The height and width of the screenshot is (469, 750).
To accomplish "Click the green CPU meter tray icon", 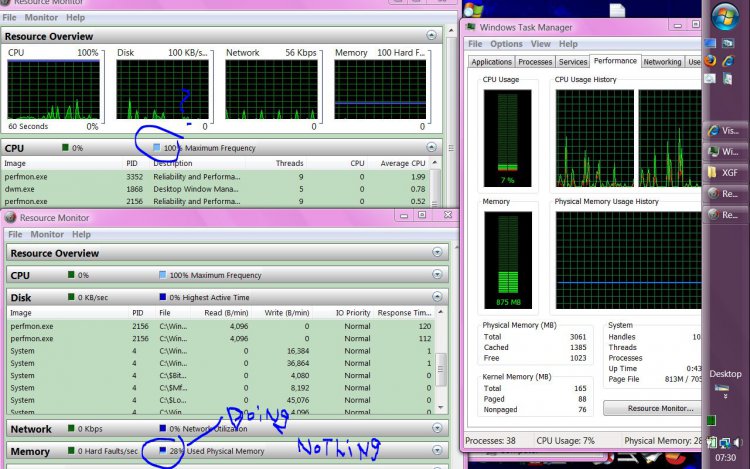I will (x=711, y=420).
